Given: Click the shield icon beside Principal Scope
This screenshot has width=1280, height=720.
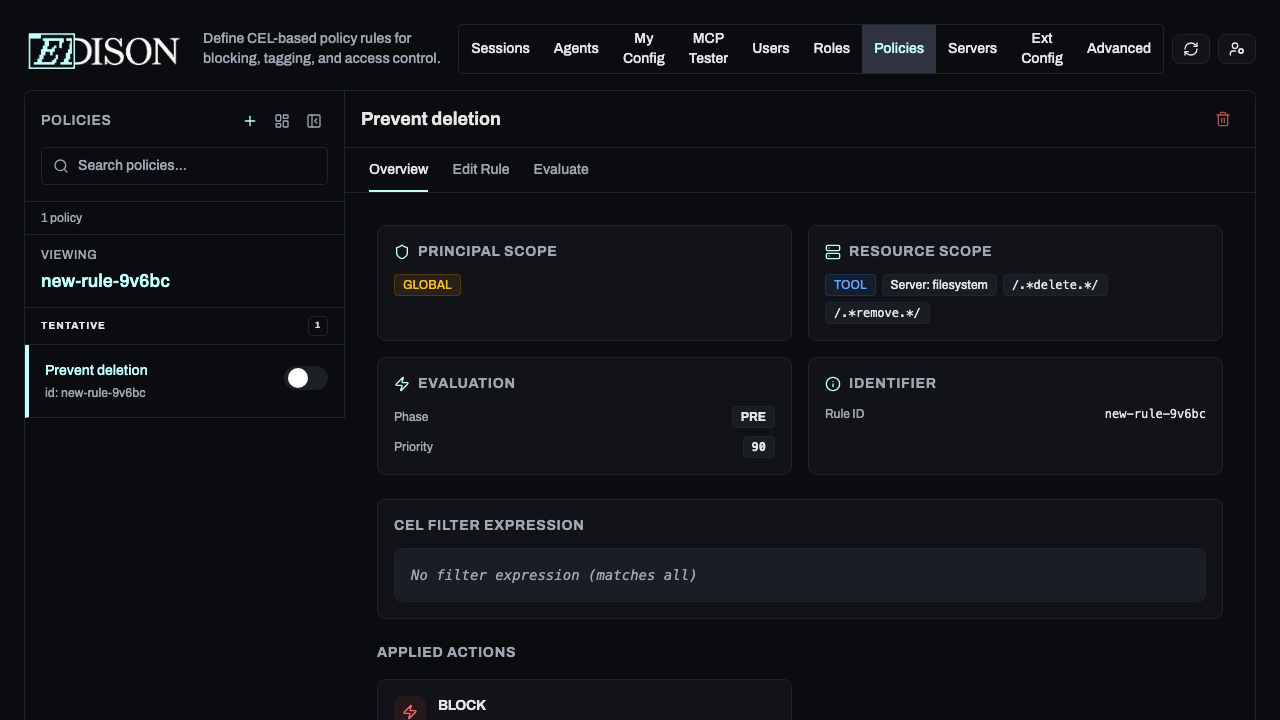Looking at the screenshot, I should 402,251.
